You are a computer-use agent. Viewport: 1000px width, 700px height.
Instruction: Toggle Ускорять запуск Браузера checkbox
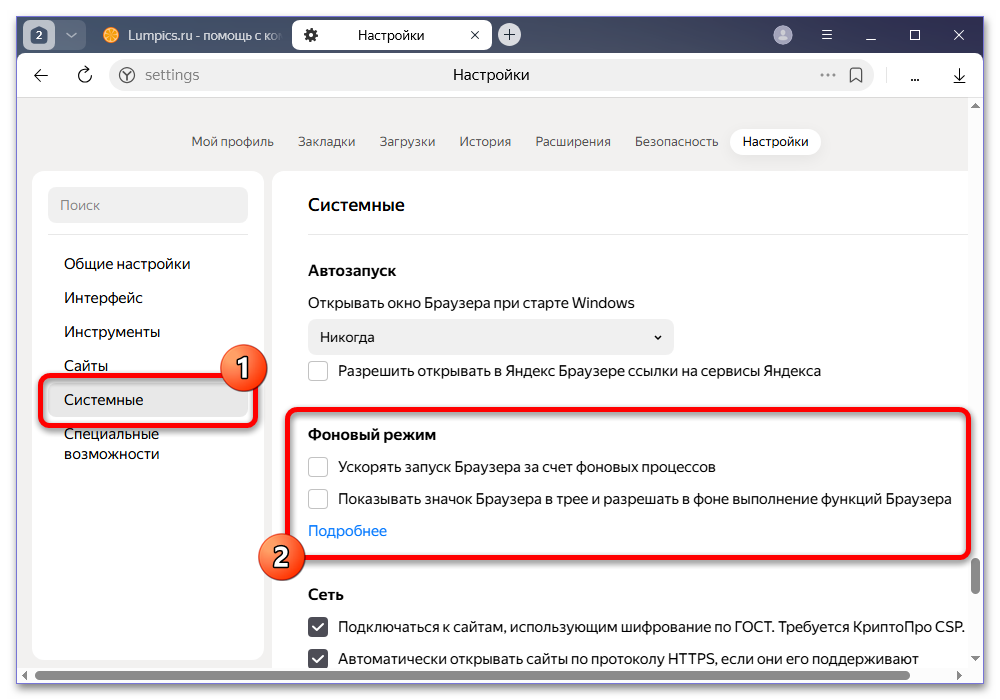tap(318, 467)
